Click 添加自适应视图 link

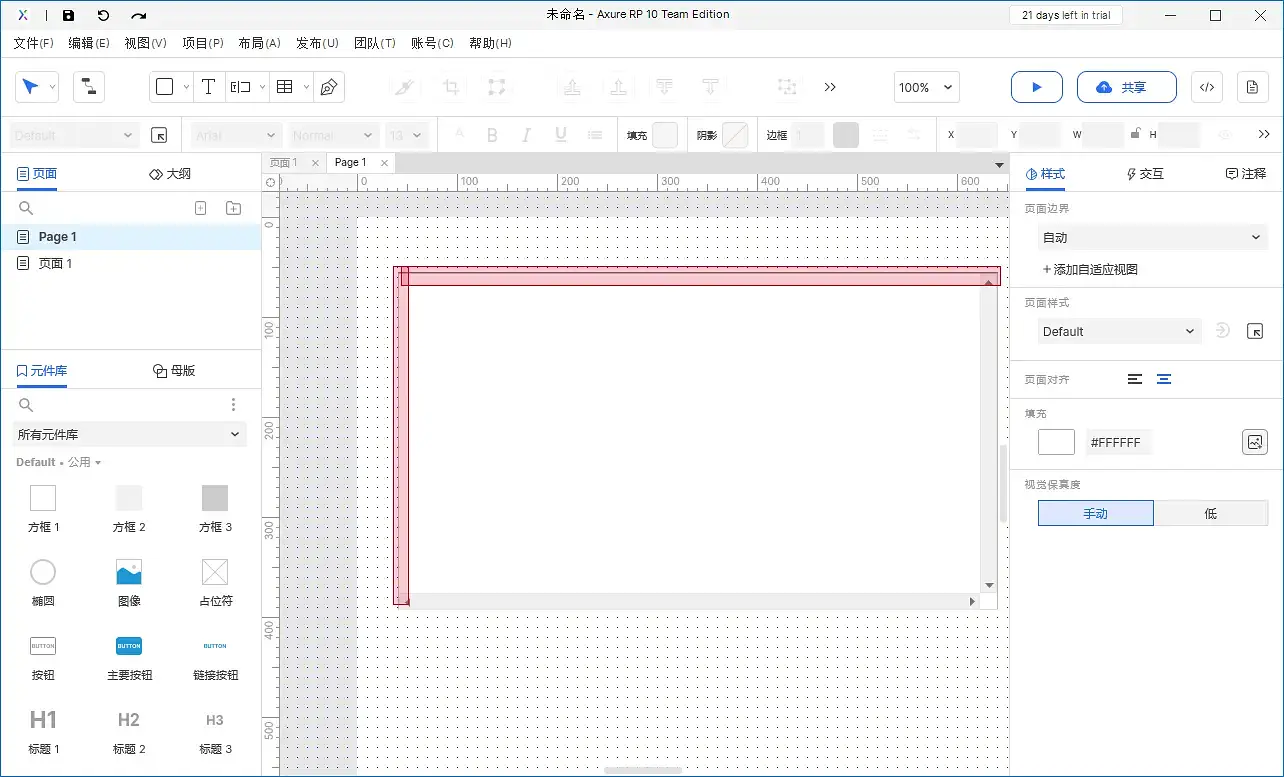(x=1090, y=269)
